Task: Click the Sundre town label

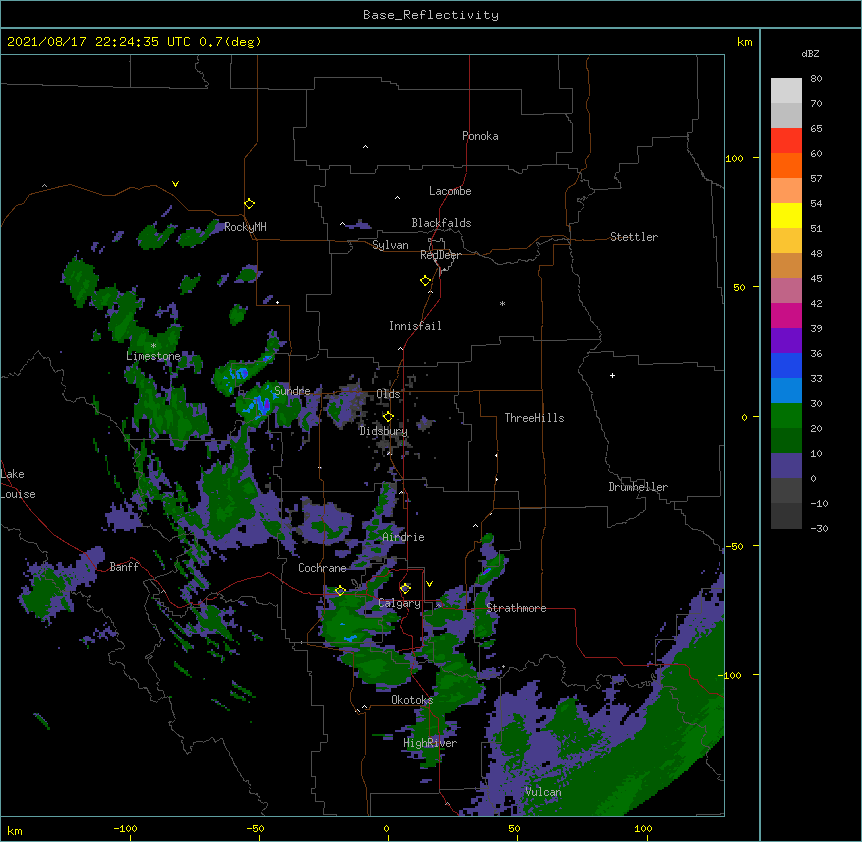Action: [292, 391]
